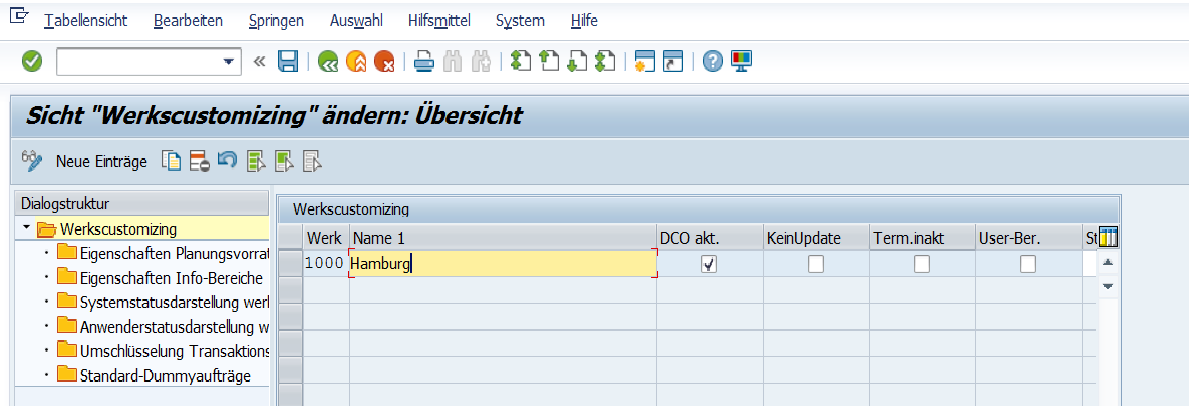Viewport: 1189px width, 408px height.
Task: Open the table column settings icon
Action: pyautogui.click(x=1107, y=238)
